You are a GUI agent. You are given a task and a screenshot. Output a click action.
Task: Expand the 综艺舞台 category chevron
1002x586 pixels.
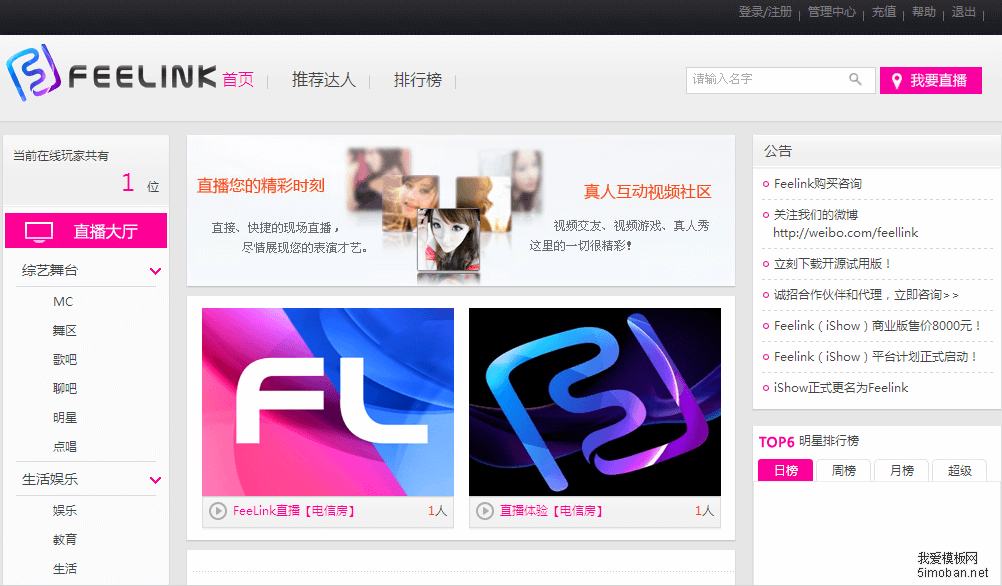(155, 270)
